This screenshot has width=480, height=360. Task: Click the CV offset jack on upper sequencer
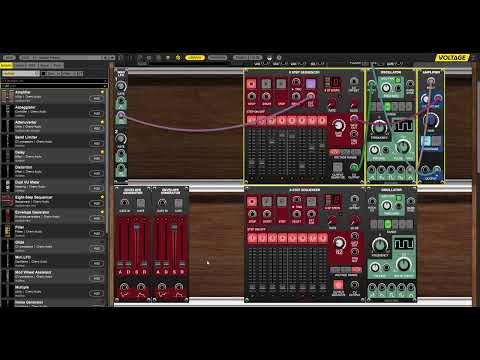tap(354, 81)
